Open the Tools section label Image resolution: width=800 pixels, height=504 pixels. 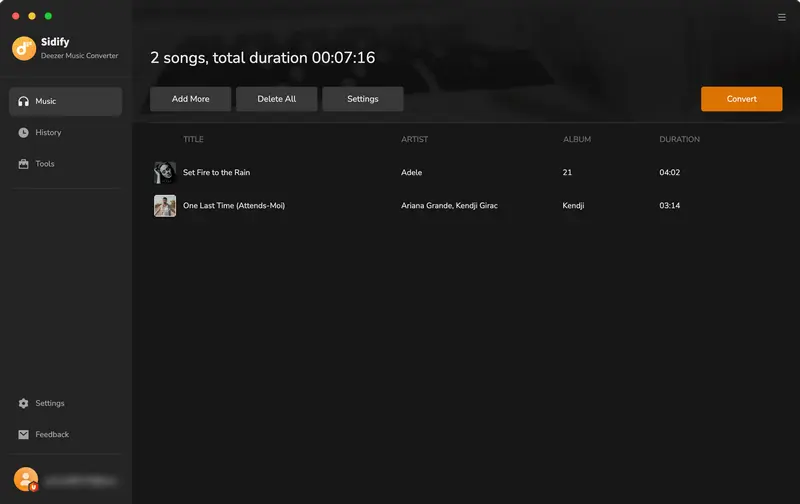point(45,163)
